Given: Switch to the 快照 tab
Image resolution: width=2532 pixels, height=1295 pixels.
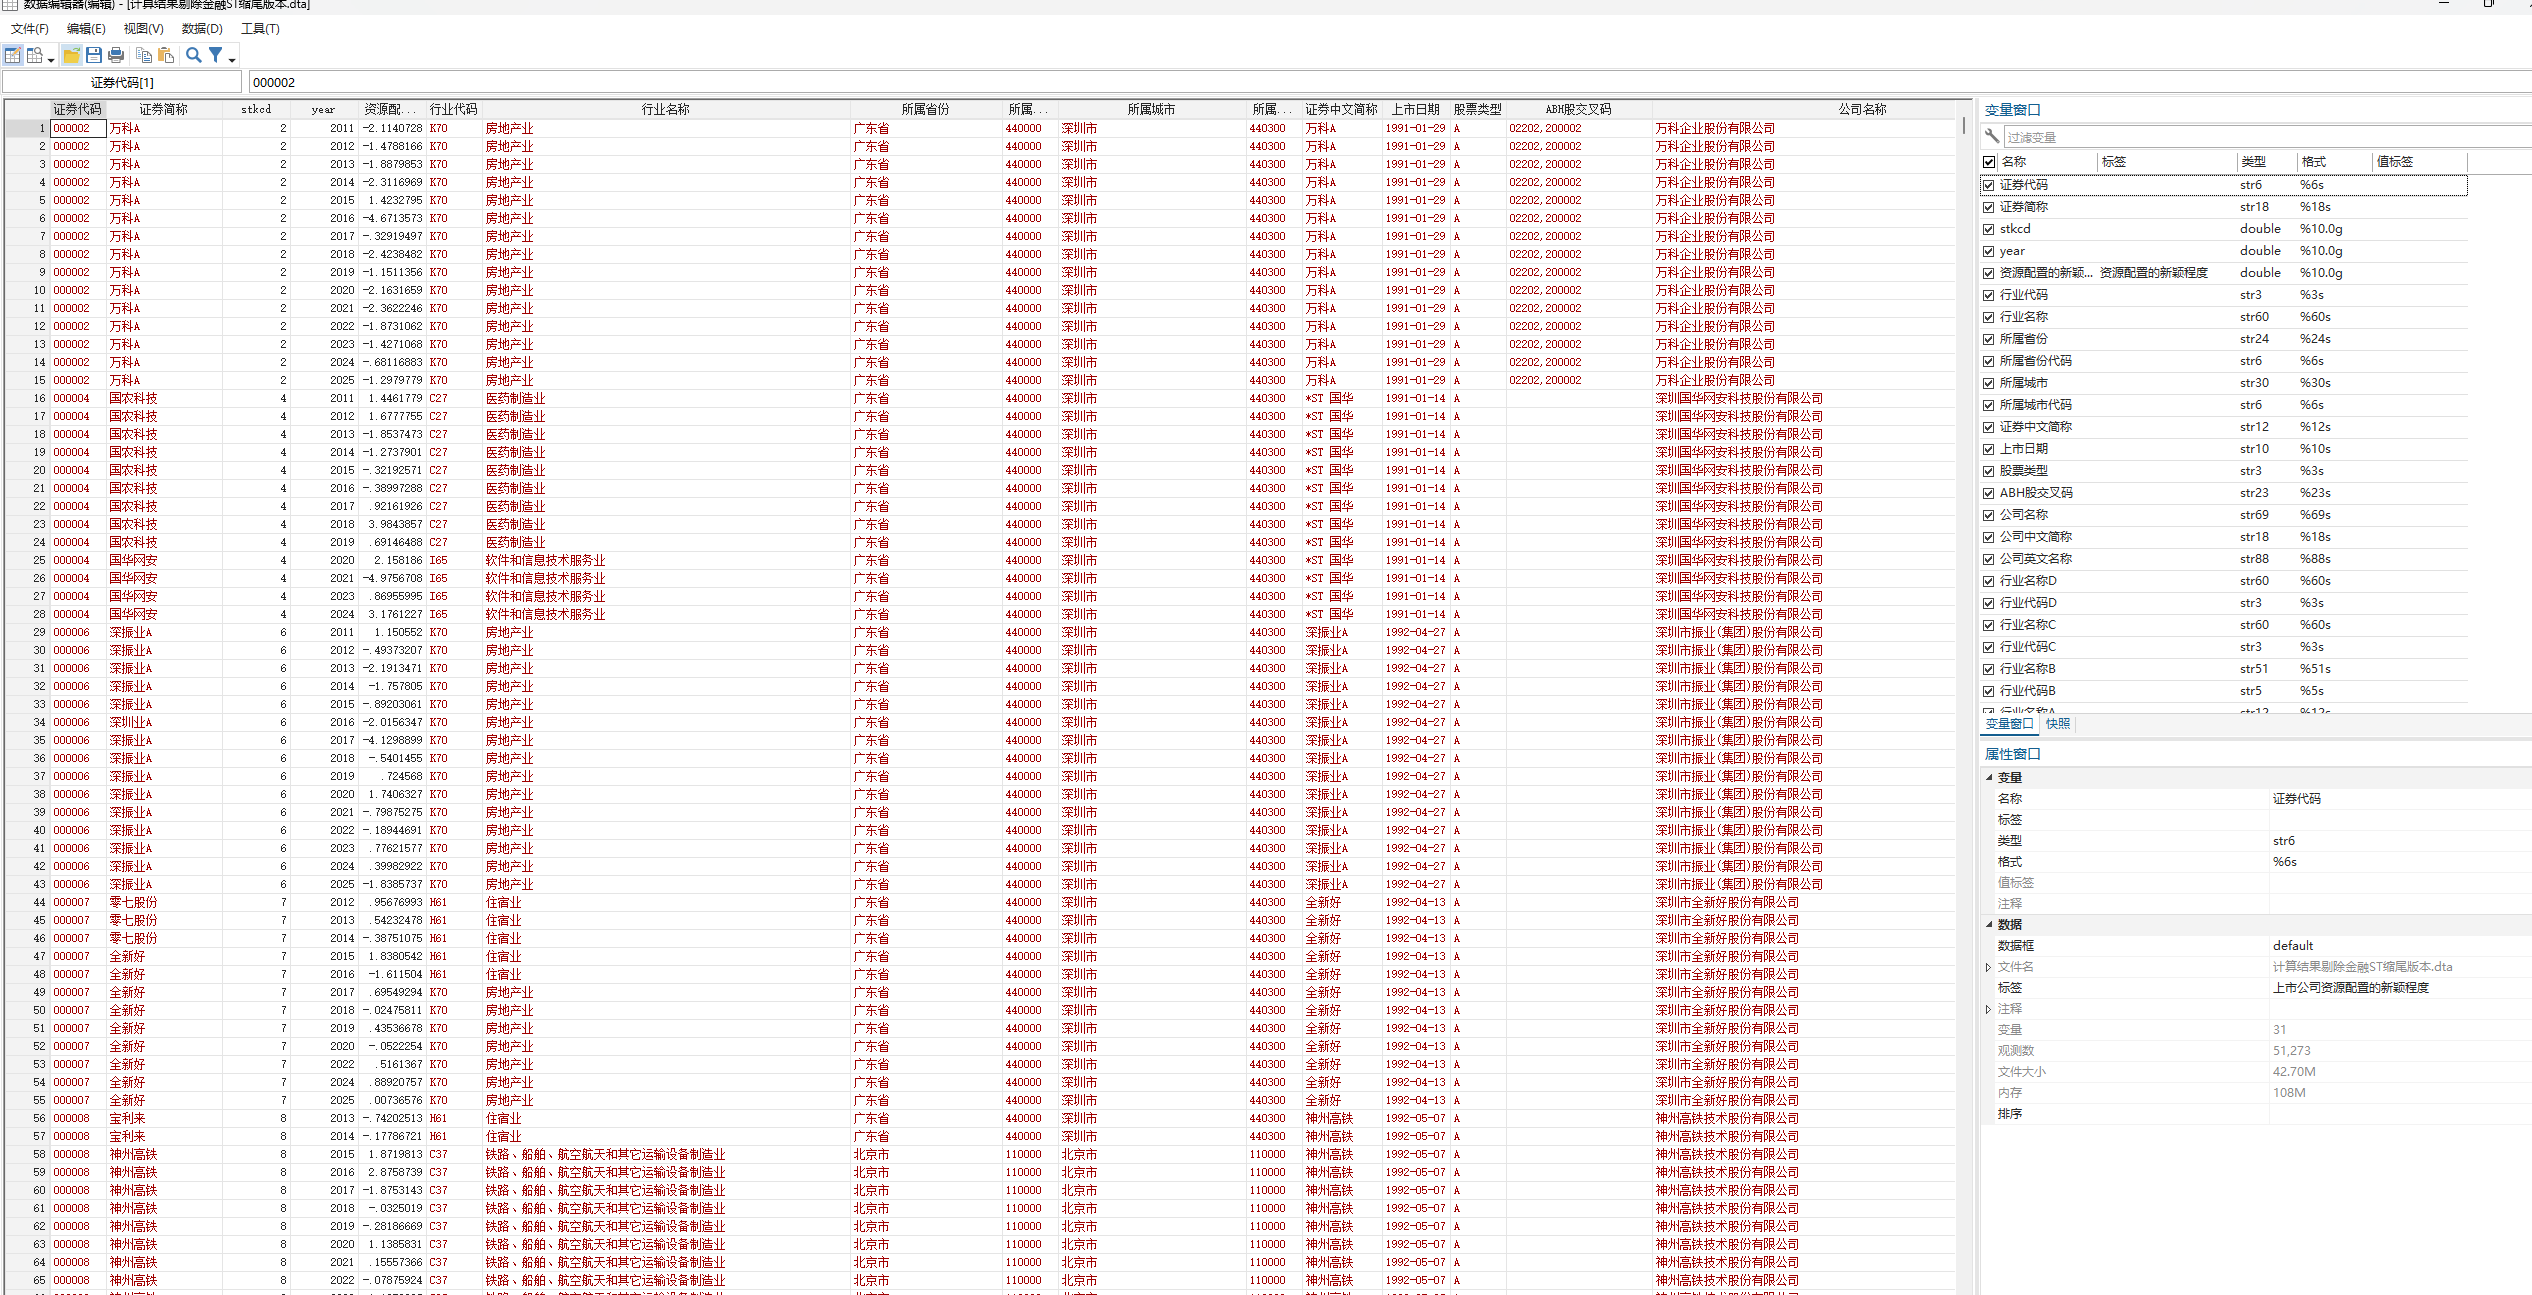Looking at the screenshot, I should click(x=2058, y=724).
